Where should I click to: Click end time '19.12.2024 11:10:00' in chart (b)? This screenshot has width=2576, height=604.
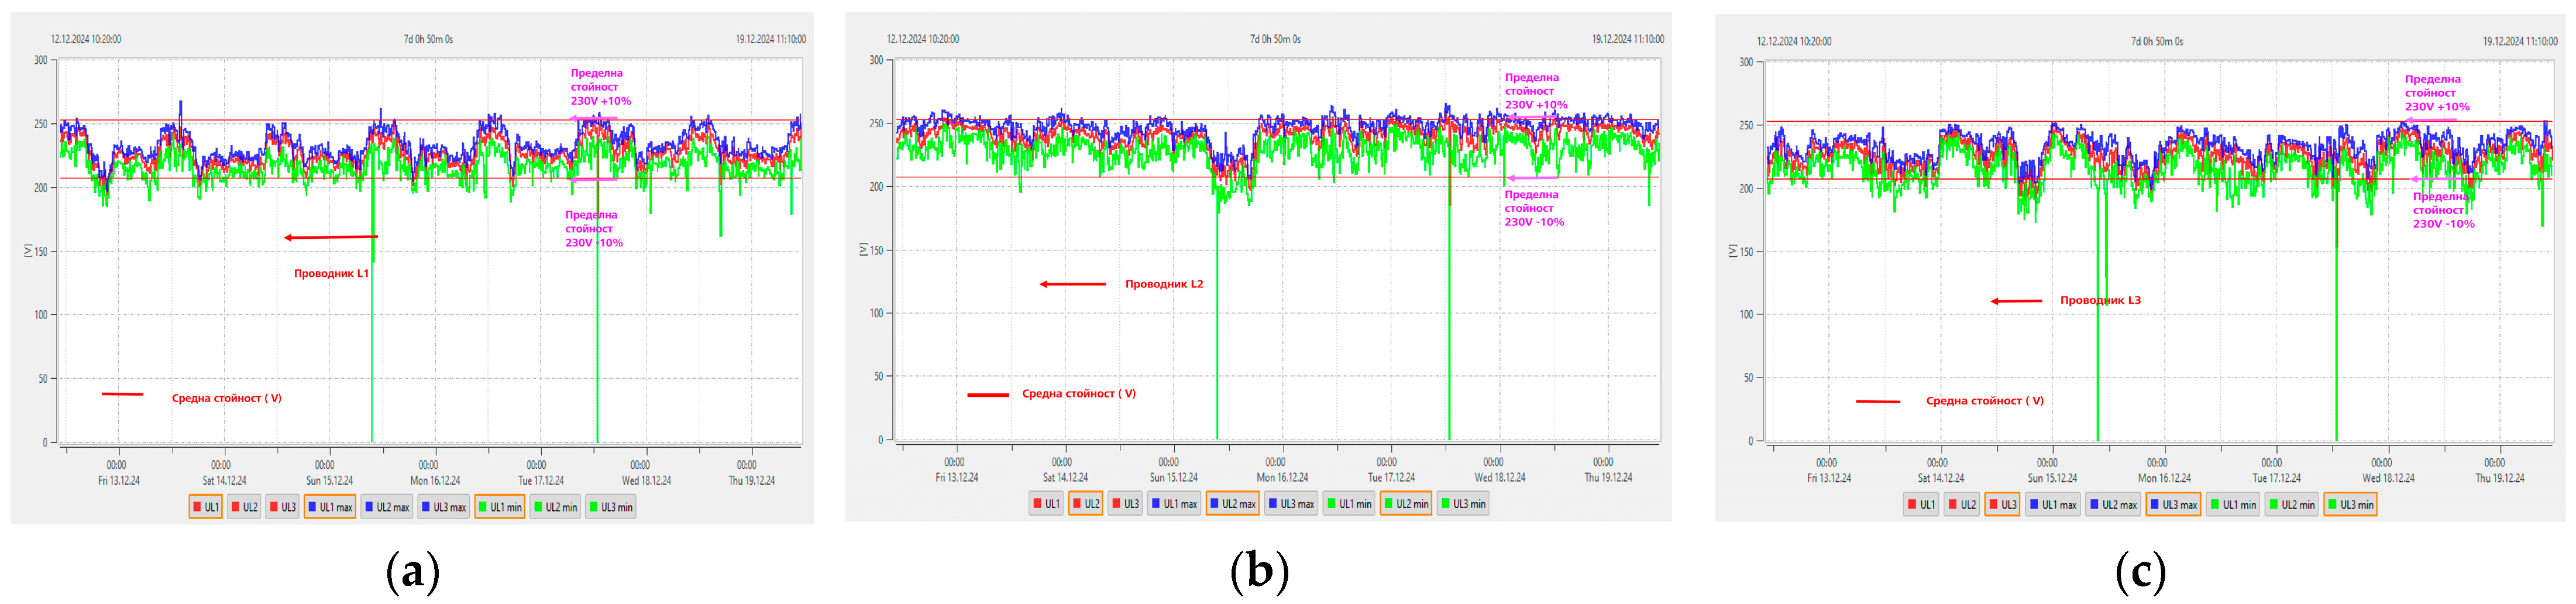(1628, 39)
